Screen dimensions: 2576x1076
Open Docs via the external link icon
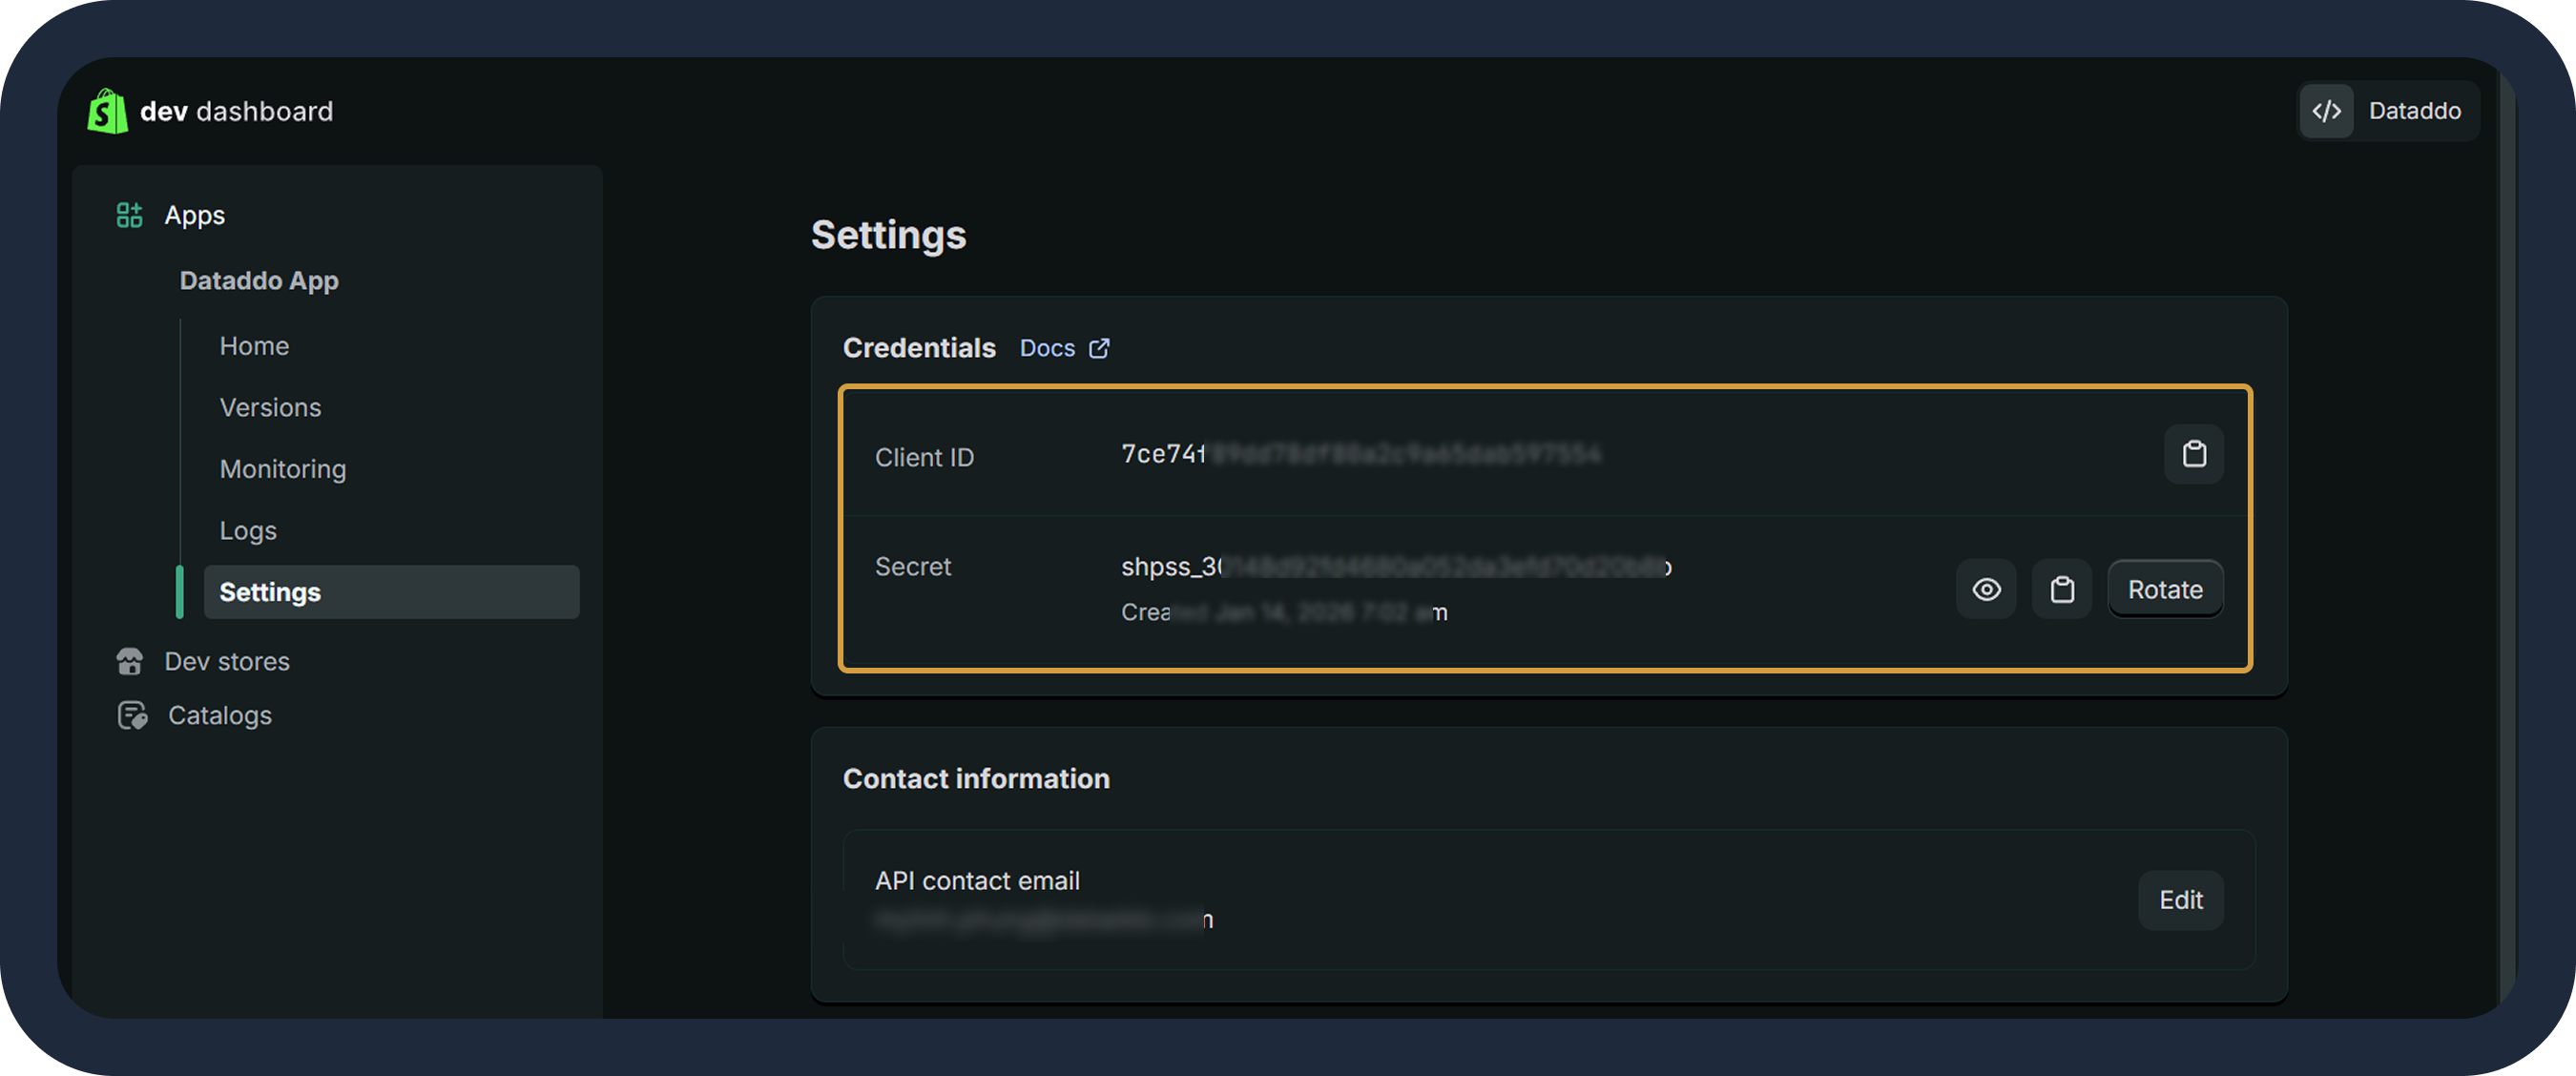point(1100,348)
